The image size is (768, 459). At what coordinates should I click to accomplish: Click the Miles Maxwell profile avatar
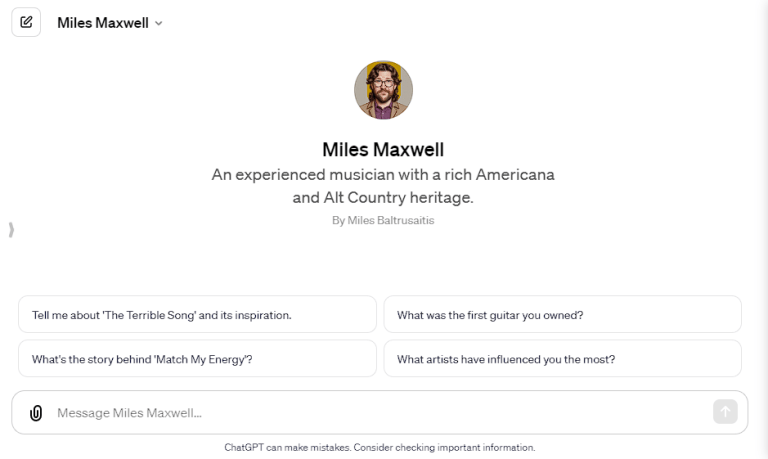coord(383,90)
